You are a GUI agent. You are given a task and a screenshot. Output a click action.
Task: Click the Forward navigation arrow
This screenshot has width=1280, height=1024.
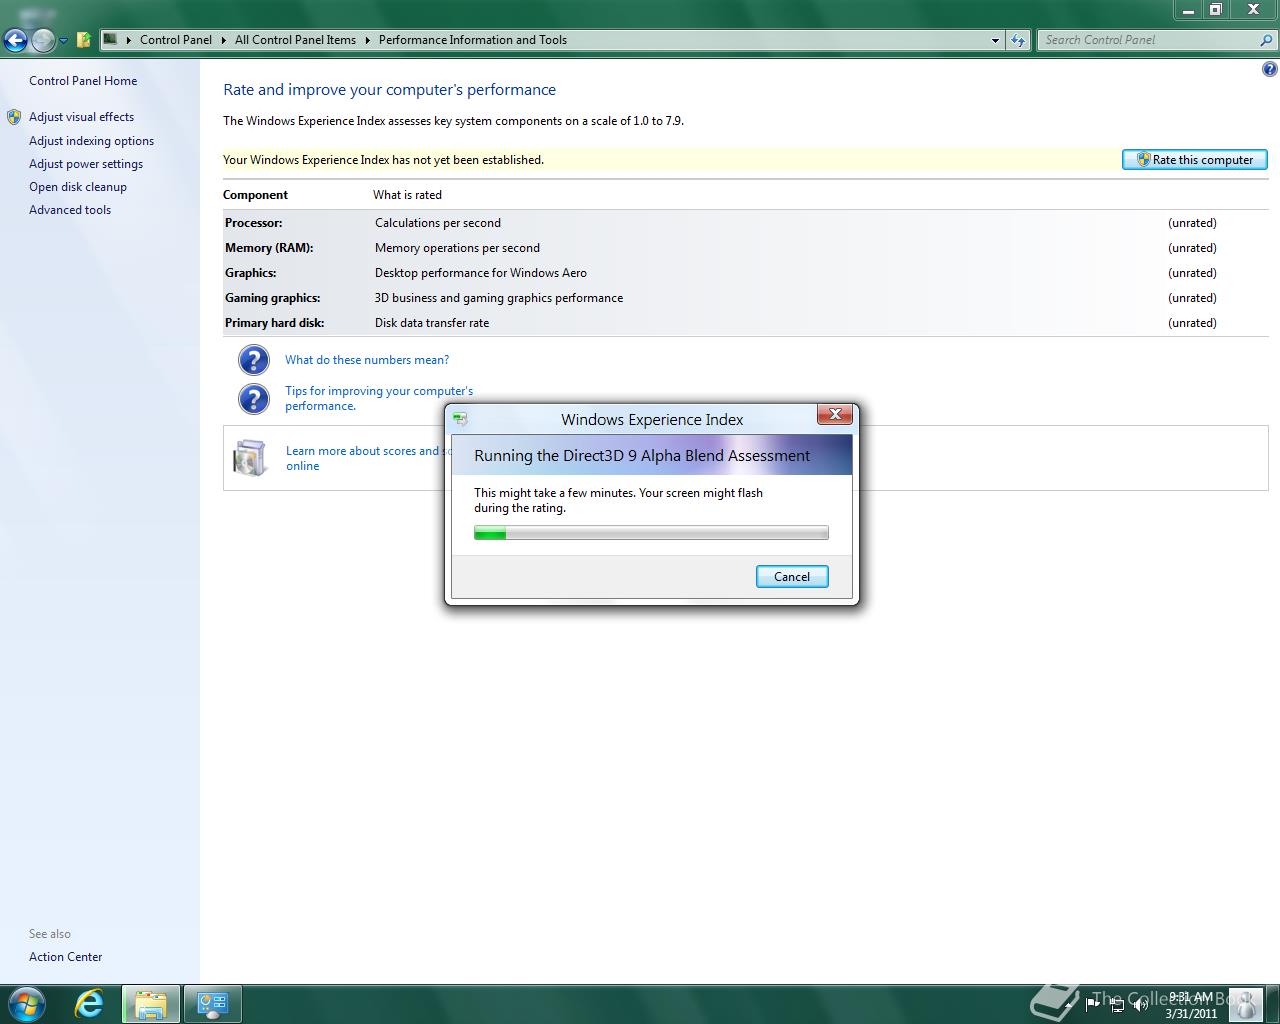(43, 40)
